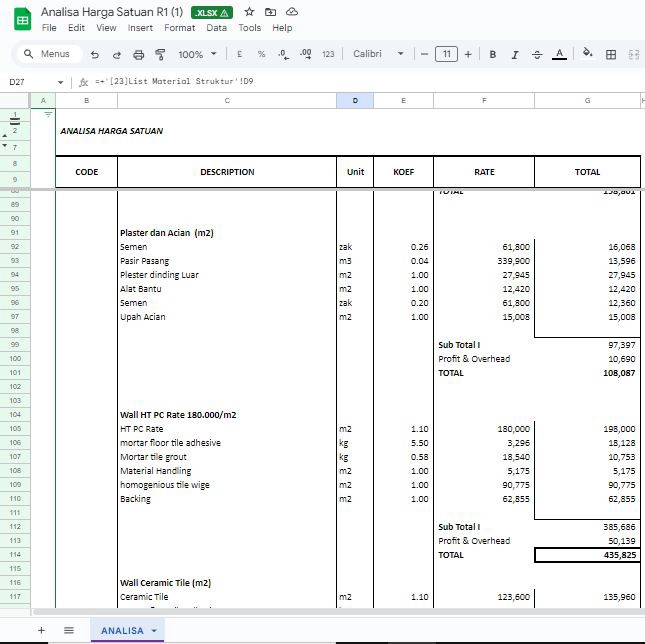The image size is (645, 644).
Task: Search the Menus box
Action: pos(49,54)
